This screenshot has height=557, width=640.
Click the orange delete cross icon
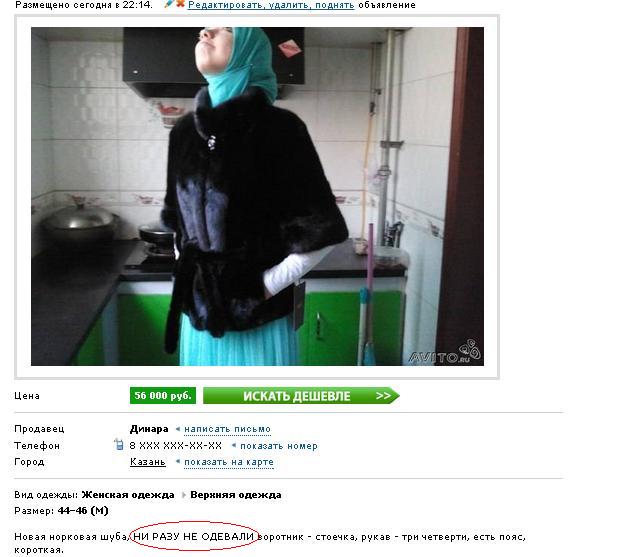(180, 4)
